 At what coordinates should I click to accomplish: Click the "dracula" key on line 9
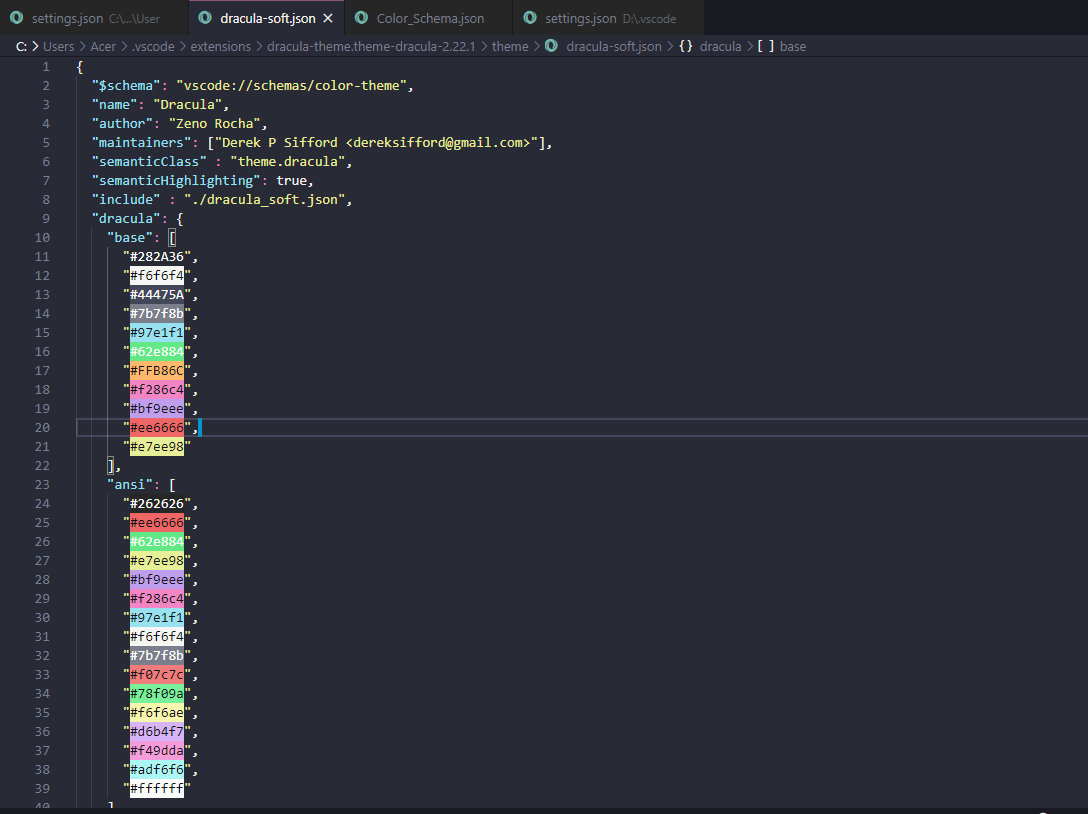[126, 219]
